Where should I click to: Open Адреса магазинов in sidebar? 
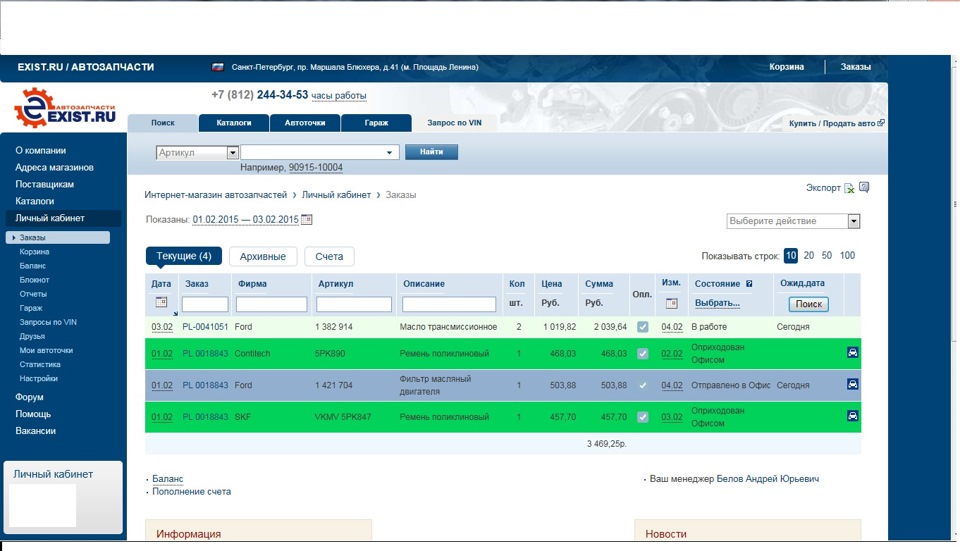(54, 167)
